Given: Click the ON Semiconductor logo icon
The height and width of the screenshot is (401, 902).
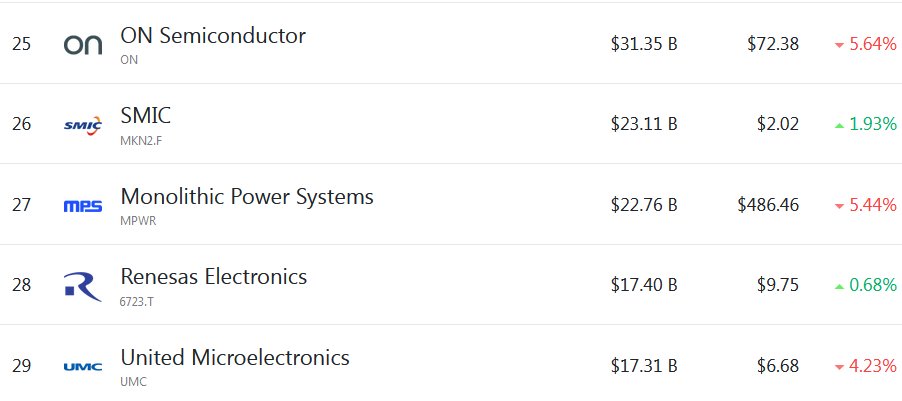Looking at the screenshot, I should (82, 44).
